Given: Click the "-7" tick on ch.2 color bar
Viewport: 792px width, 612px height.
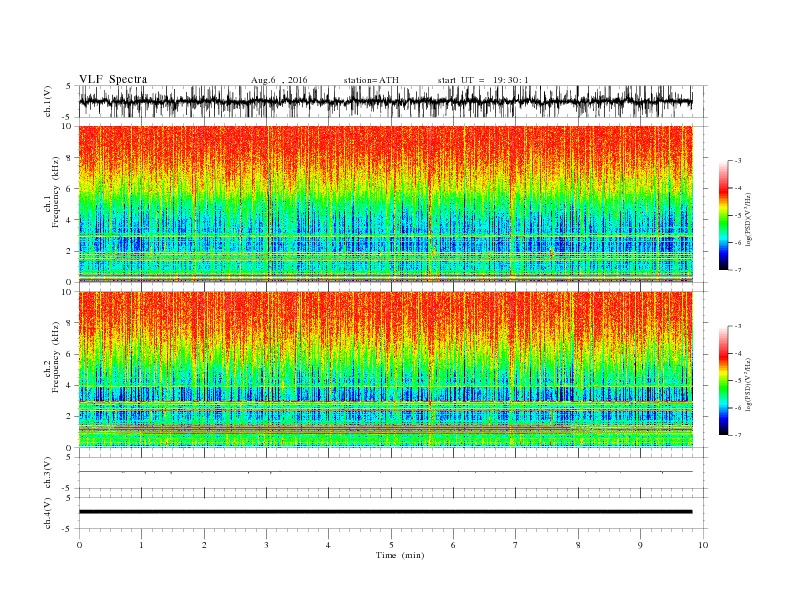Looking at the screenshot, I should pos(738,435).
